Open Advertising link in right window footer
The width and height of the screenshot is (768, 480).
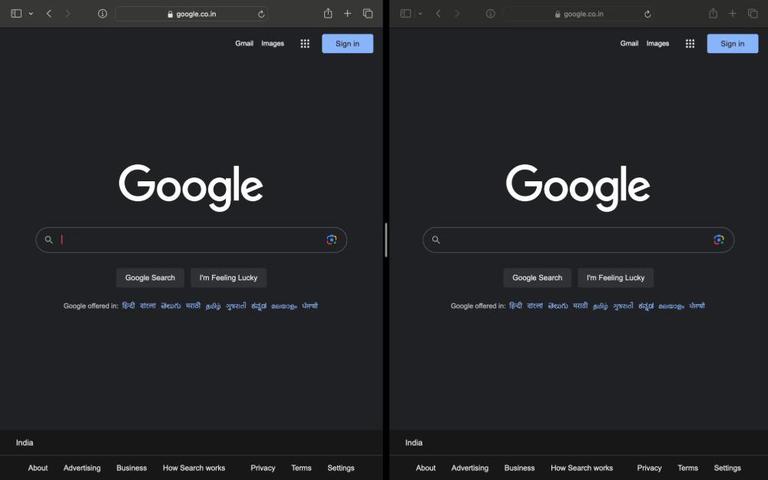coord(470,468)
